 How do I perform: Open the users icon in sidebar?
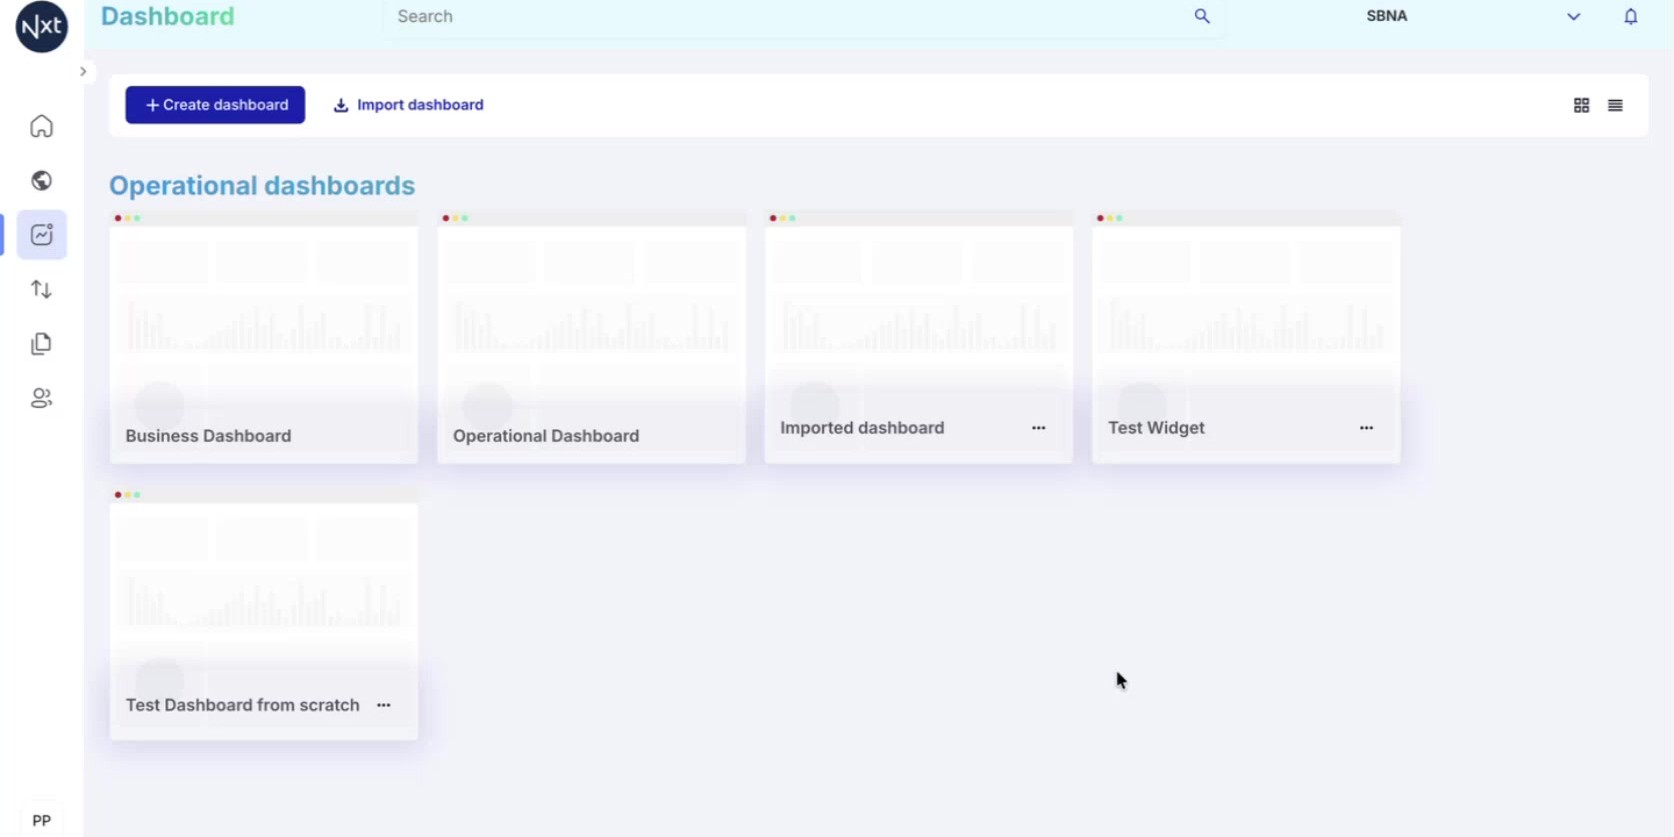(x=41, y=398)
